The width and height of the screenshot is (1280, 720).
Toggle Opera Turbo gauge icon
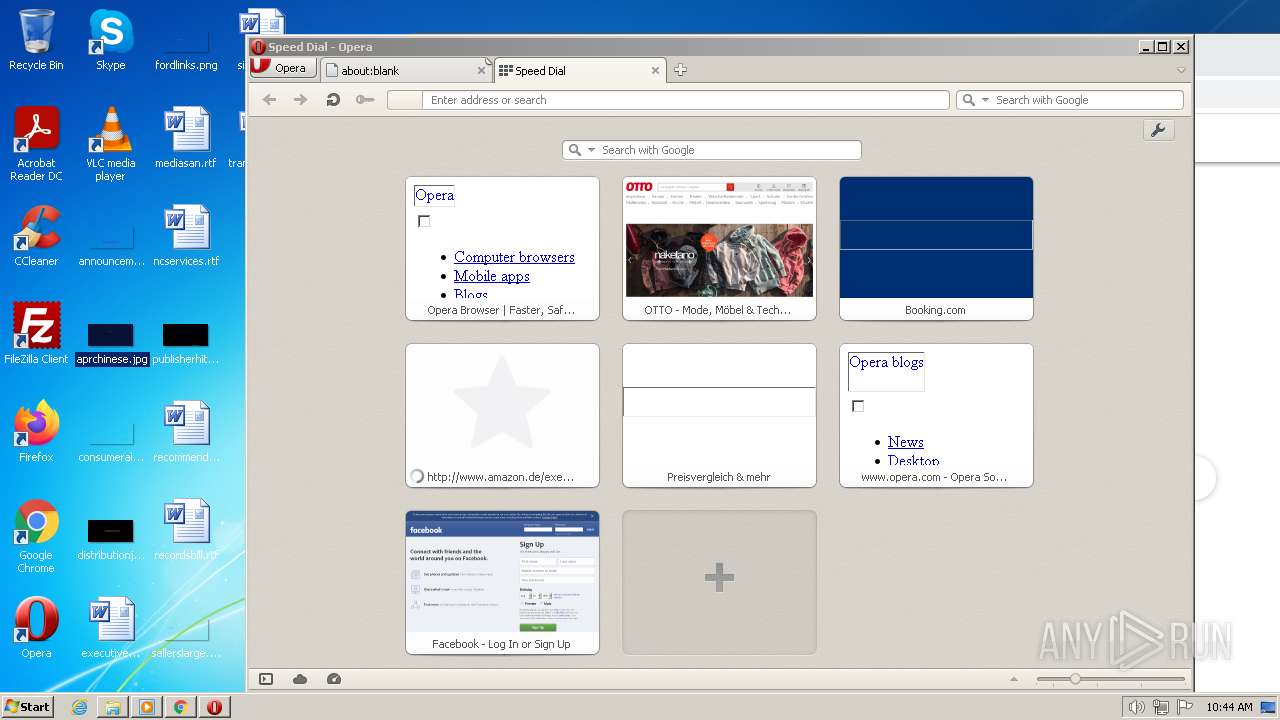(334, 679)
